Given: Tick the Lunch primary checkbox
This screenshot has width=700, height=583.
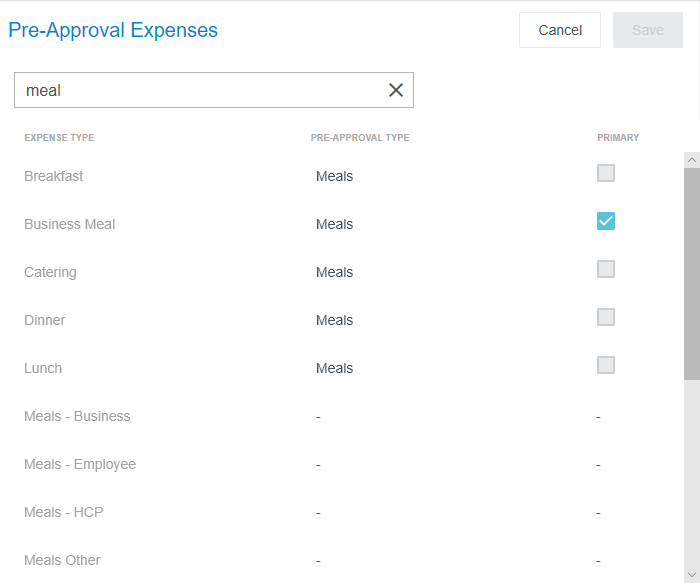Looking at the screenshot, I should point(605,365).
